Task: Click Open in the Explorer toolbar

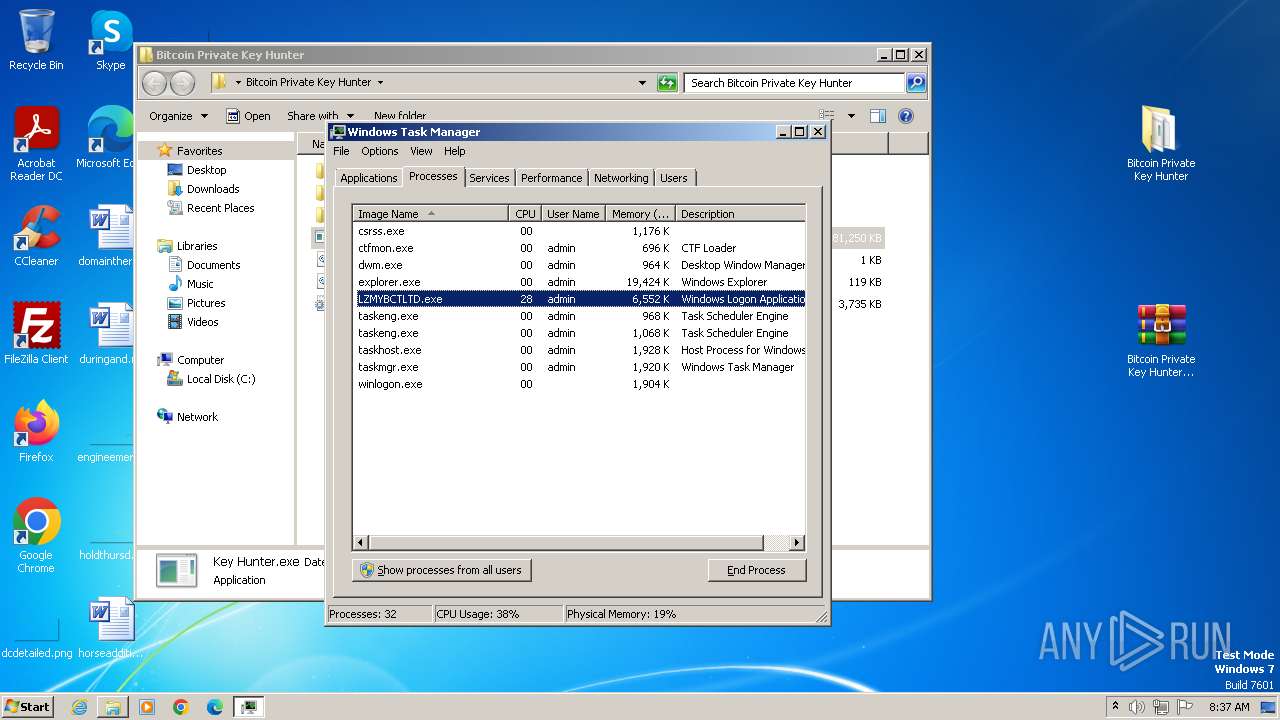Action: [x=248, y=116]
